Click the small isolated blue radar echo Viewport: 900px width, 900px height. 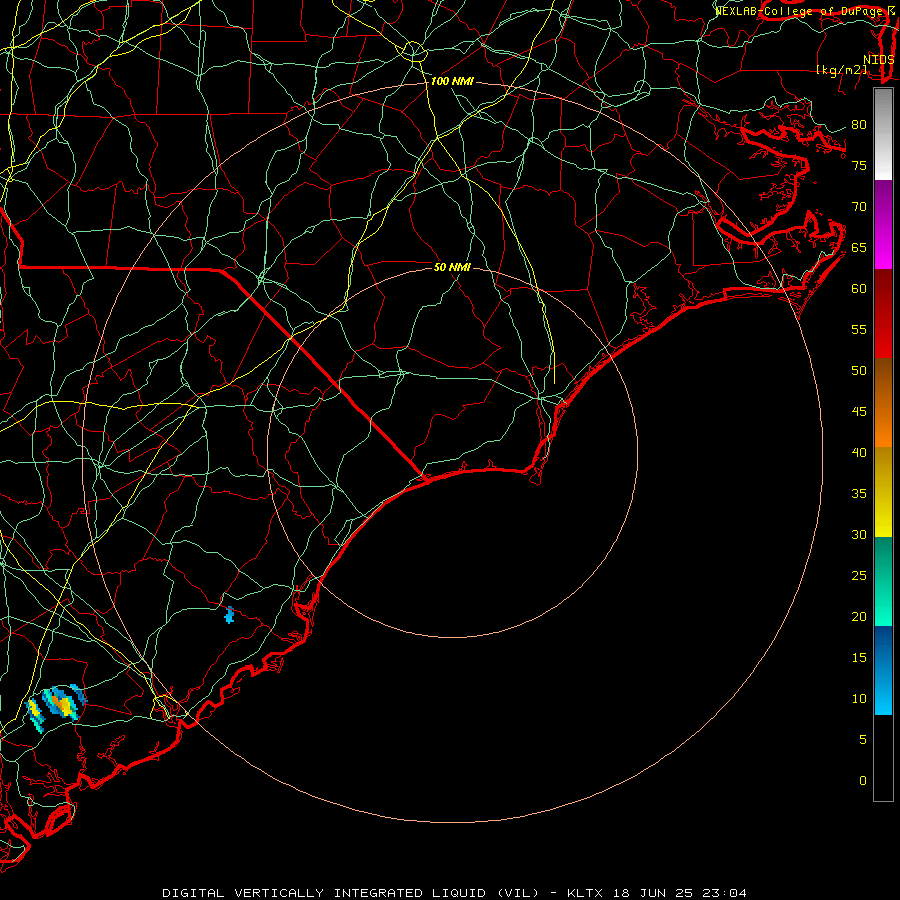230,615
